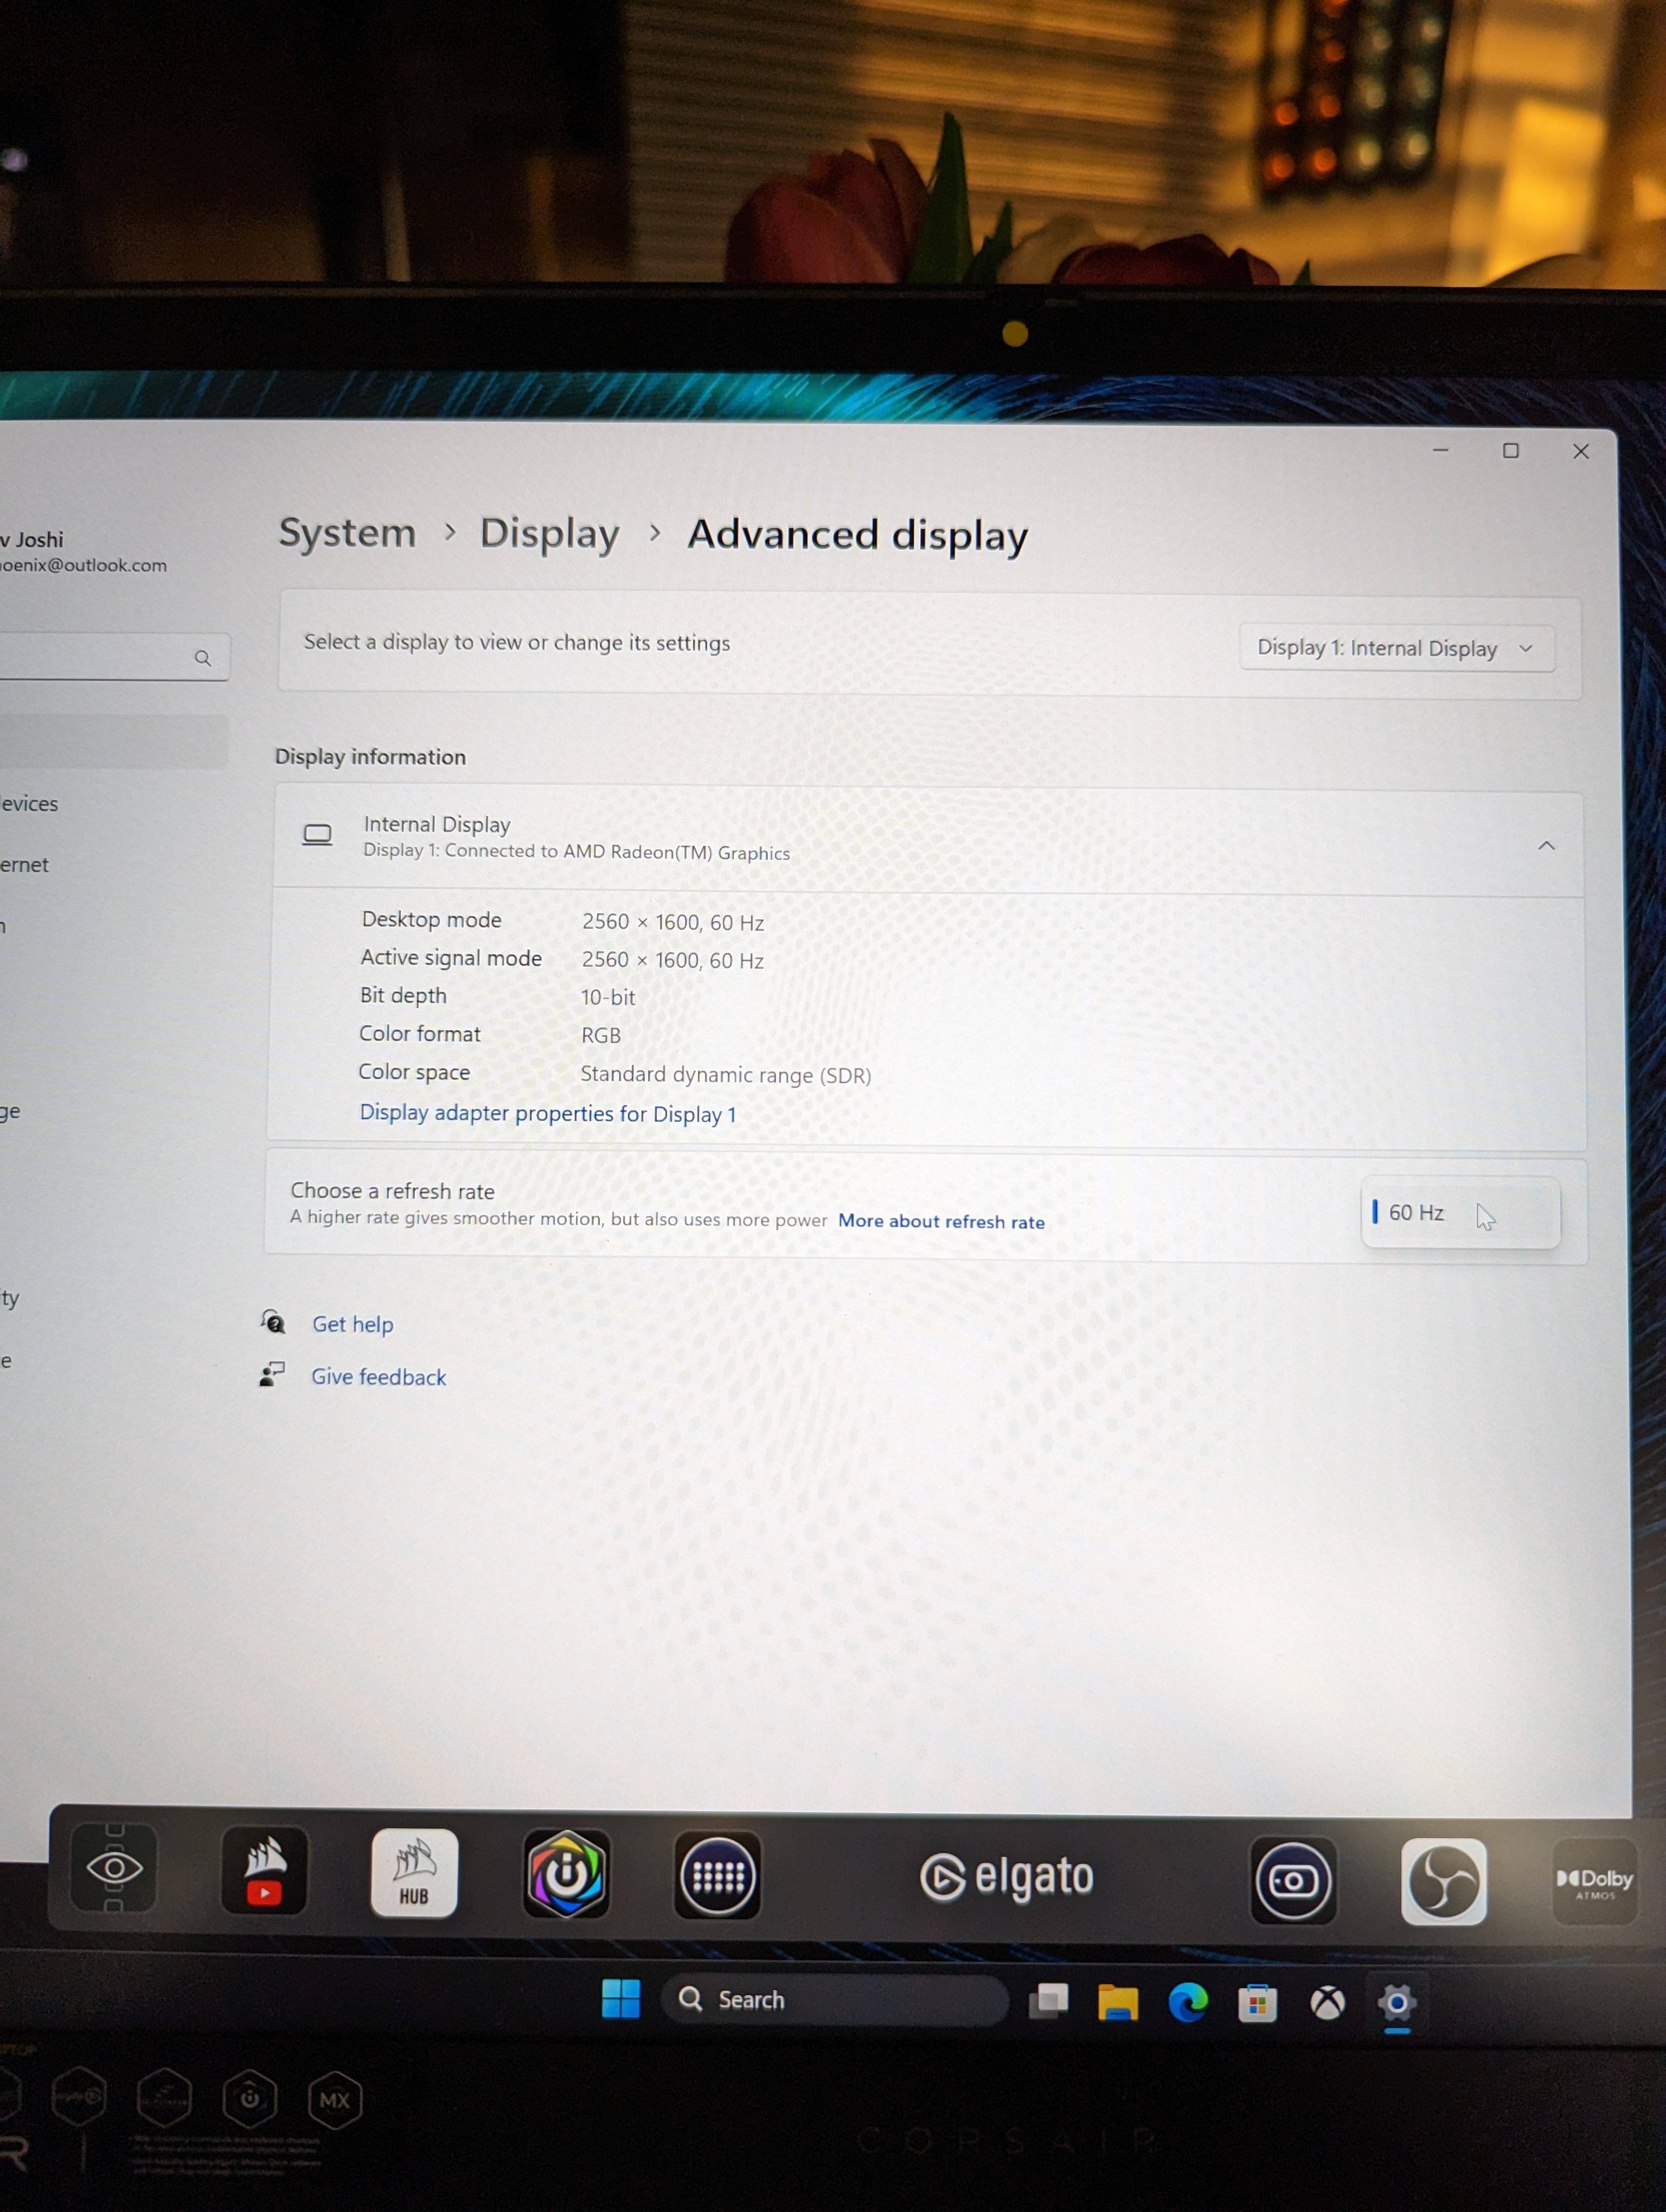Viewport: 1666px width, 2212px height.
Task: Open the Dolby Atmos app icon
Action: point(1594,1881)
